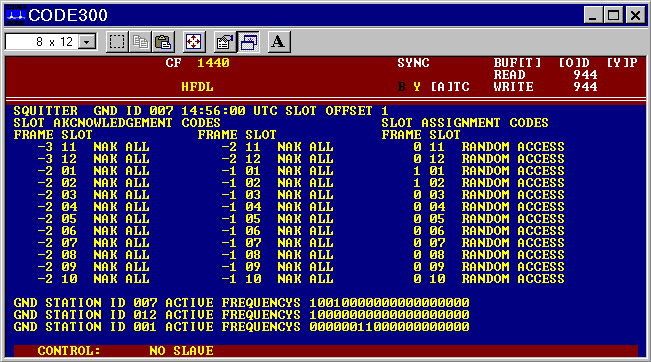This screenshot has width=651, height=362.
Task: Click the Mark selection toolbar icon
Action: click(x=117, y=42)
